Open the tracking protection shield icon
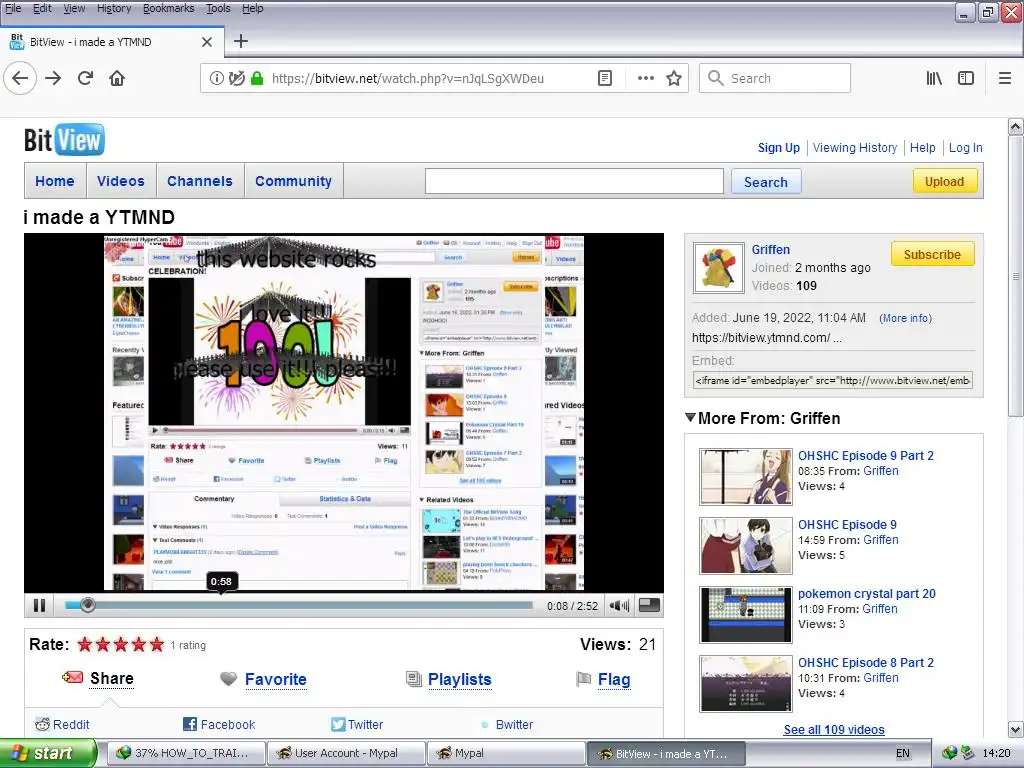Image resolution: width=1024 pixels, height=768 pixels. [236, 78]
